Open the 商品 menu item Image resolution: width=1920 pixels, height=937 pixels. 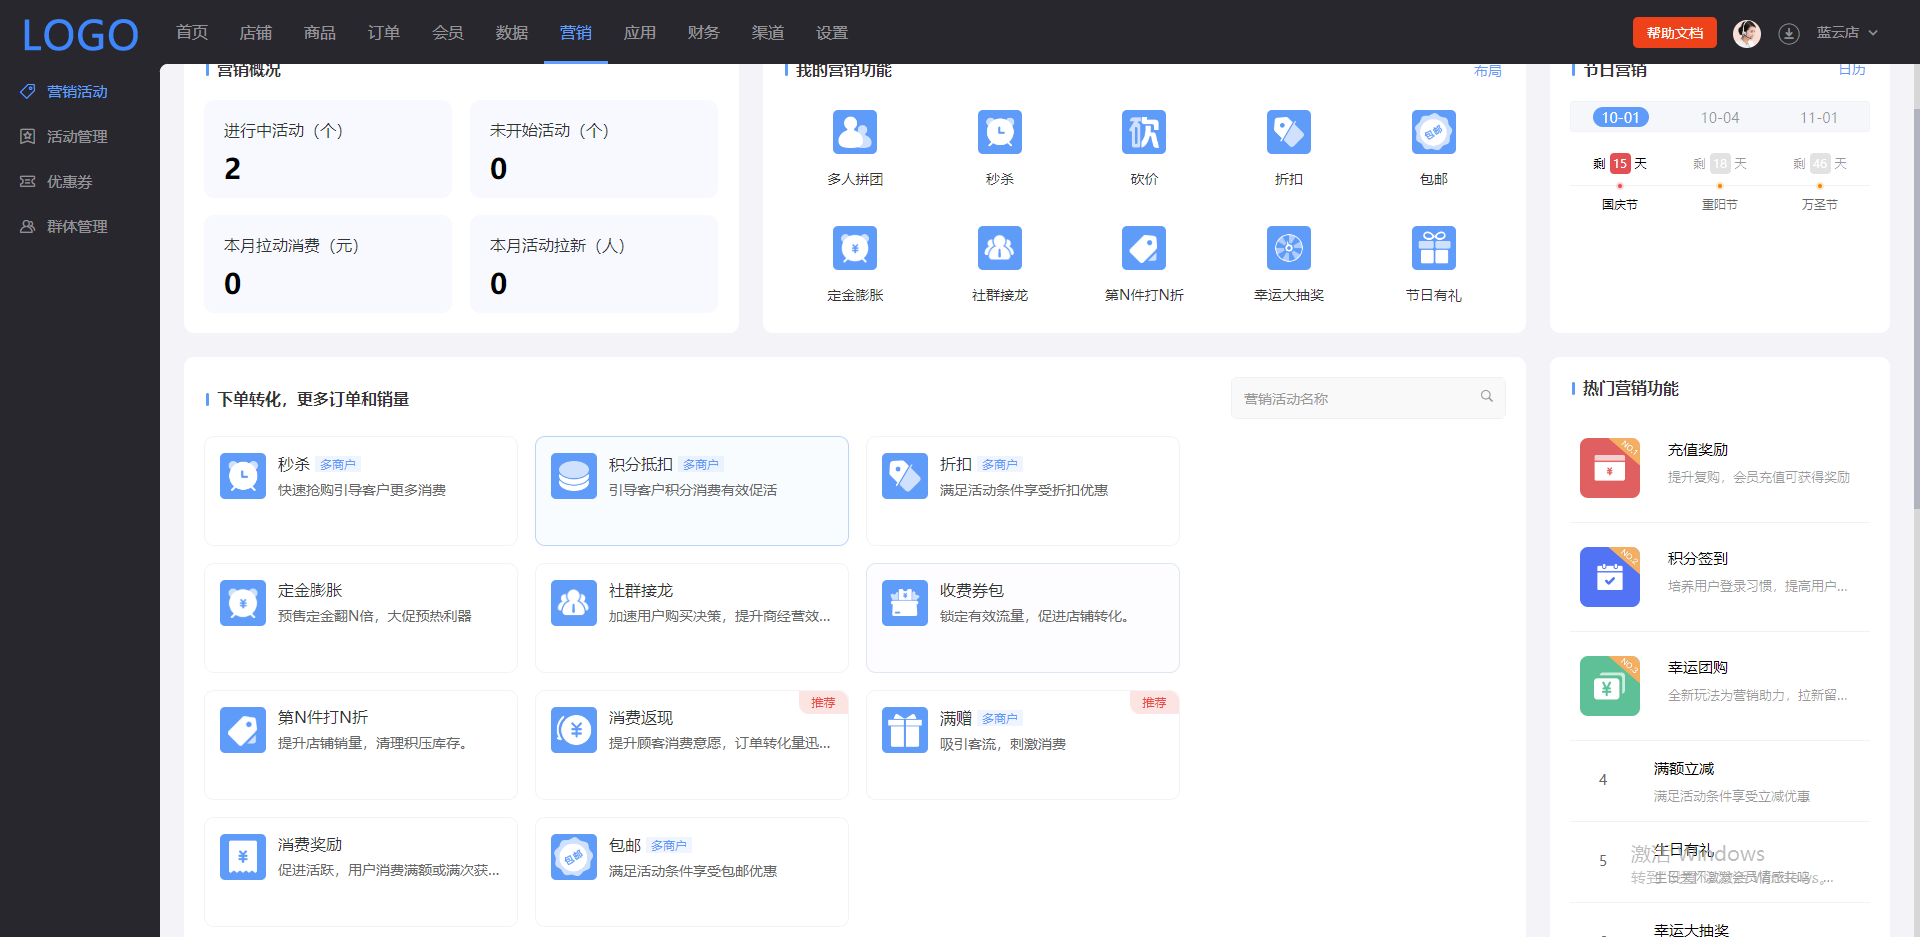tap(320, 33)
